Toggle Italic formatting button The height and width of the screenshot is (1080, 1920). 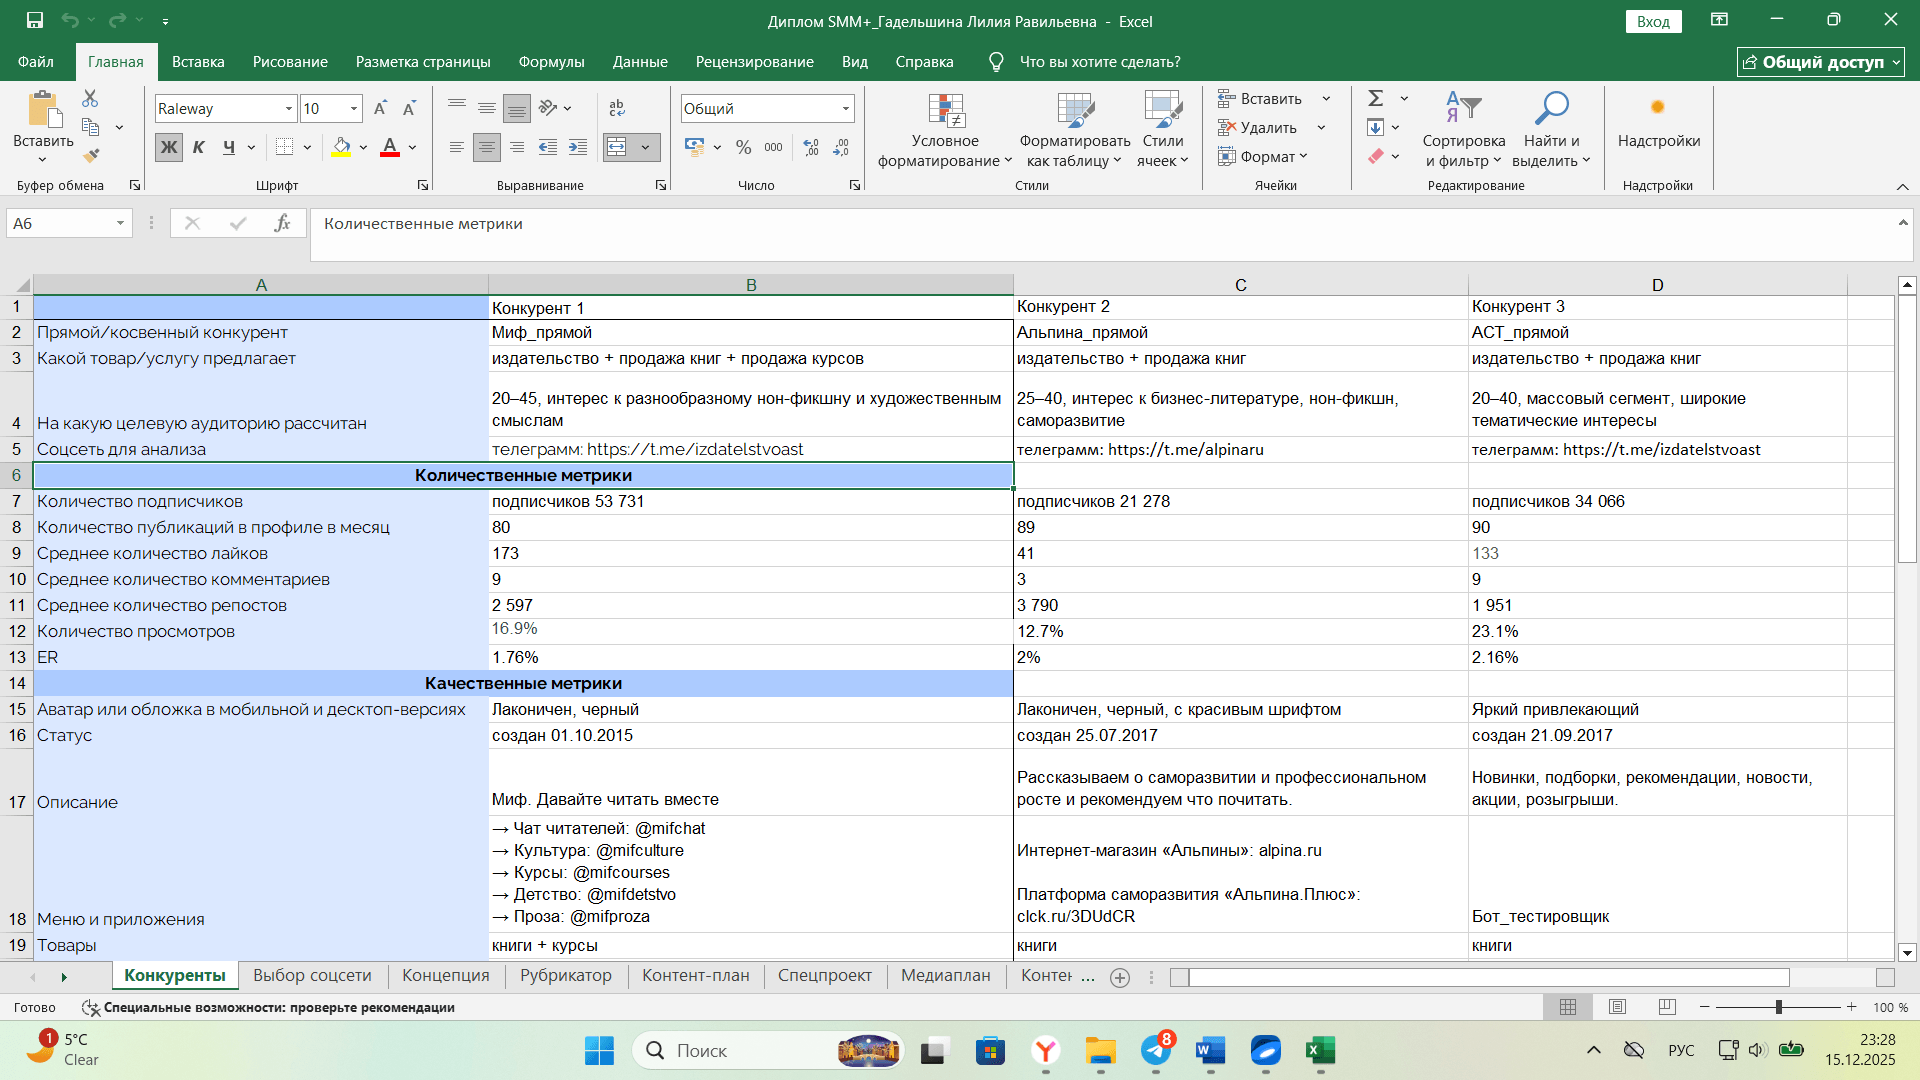[x=199, y=147]
